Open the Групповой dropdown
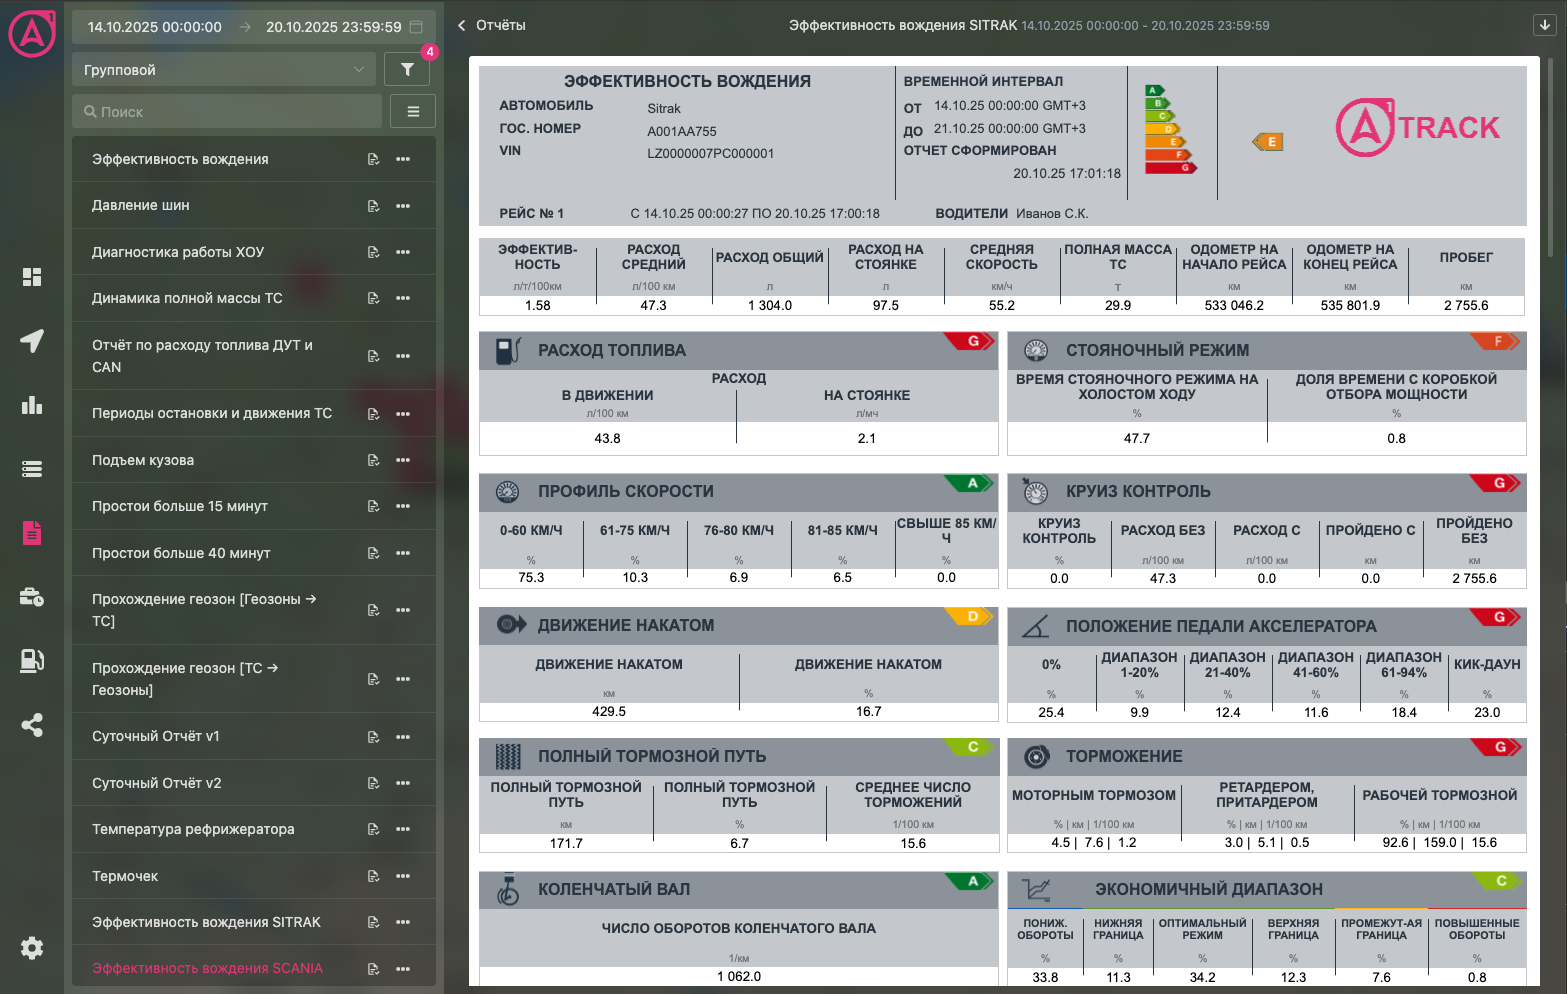 (x=224, y=69)
